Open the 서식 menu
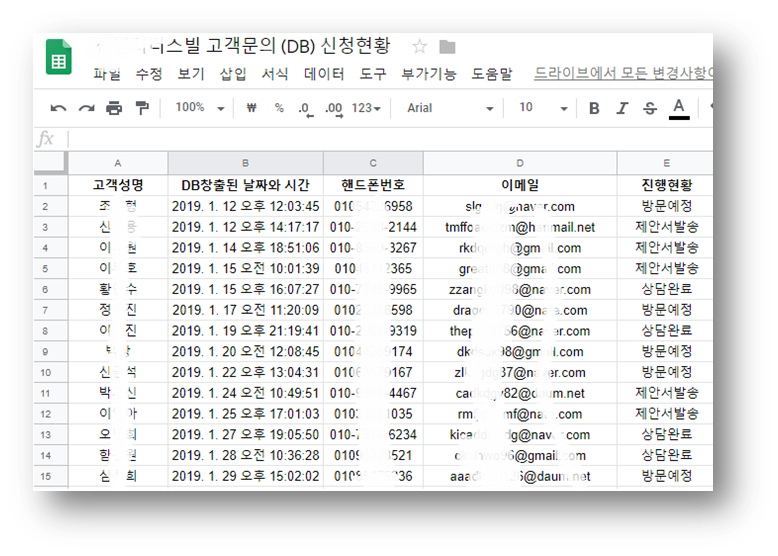The height and width of the screenshot is (556, 778). click(x=275, y=74)
